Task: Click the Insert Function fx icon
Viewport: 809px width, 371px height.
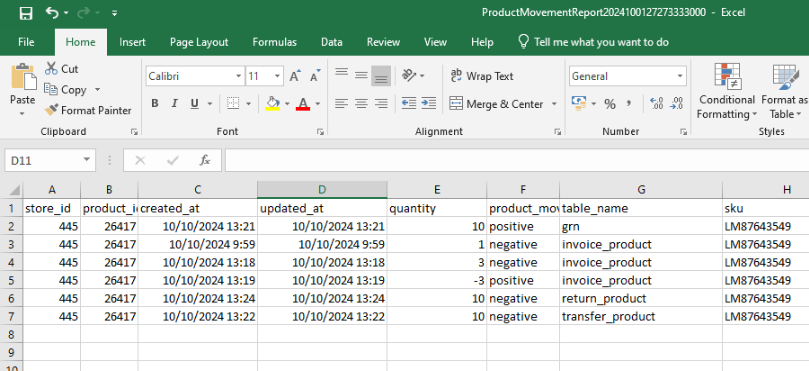Action: click(x=205, y=160)
